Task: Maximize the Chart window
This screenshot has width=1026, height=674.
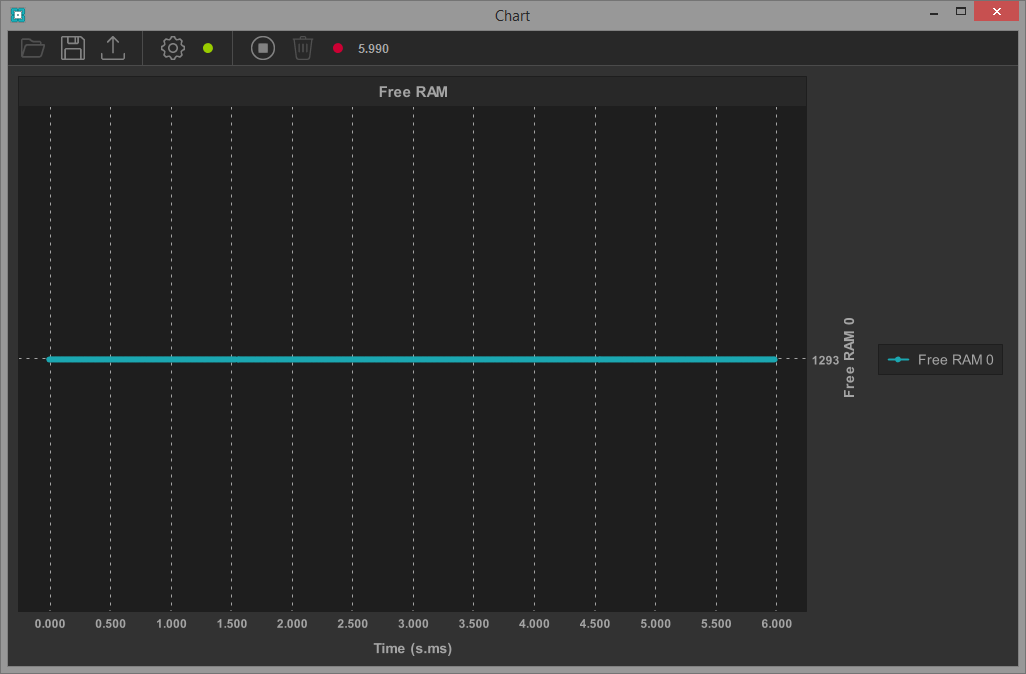Action: click(961, 12)
